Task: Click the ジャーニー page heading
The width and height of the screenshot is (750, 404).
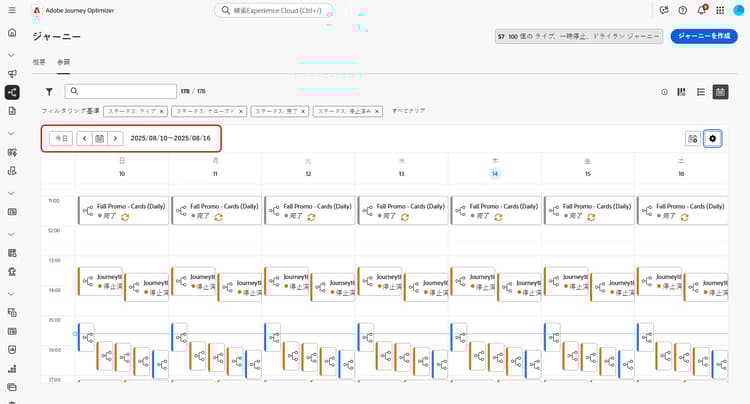Action: [x=56, y=36]
